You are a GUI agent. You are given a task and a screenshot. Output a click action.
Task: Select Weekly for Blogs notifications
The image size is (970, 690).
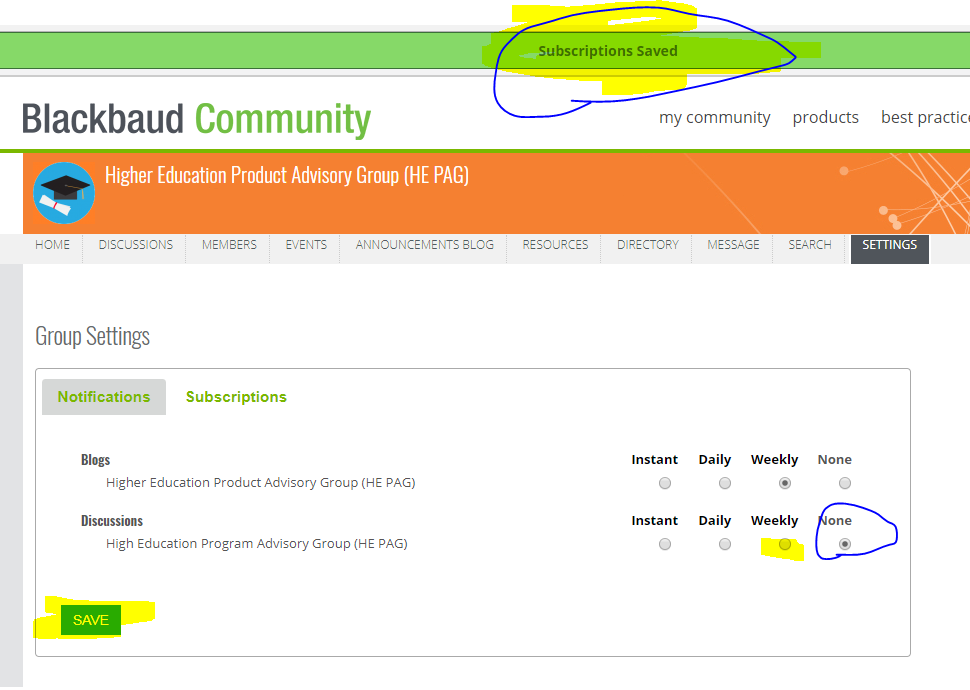tap(784, 483)
